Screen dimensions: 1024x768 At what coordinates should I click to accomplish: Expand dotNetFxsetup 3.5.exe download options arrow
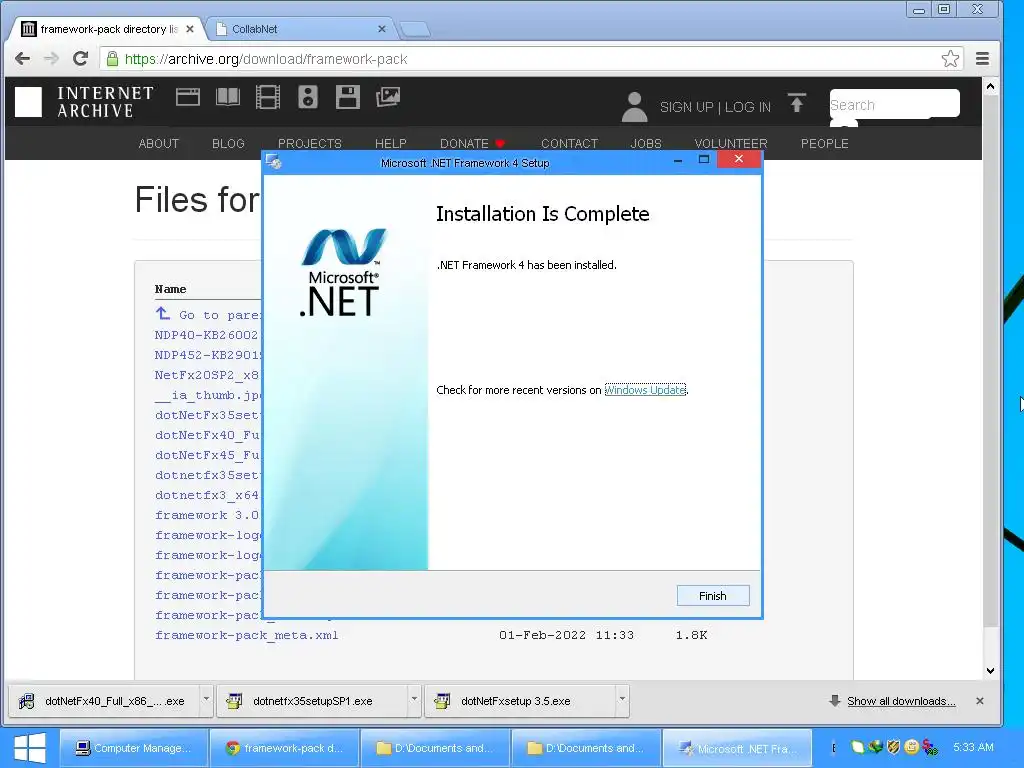click(622, 699)
